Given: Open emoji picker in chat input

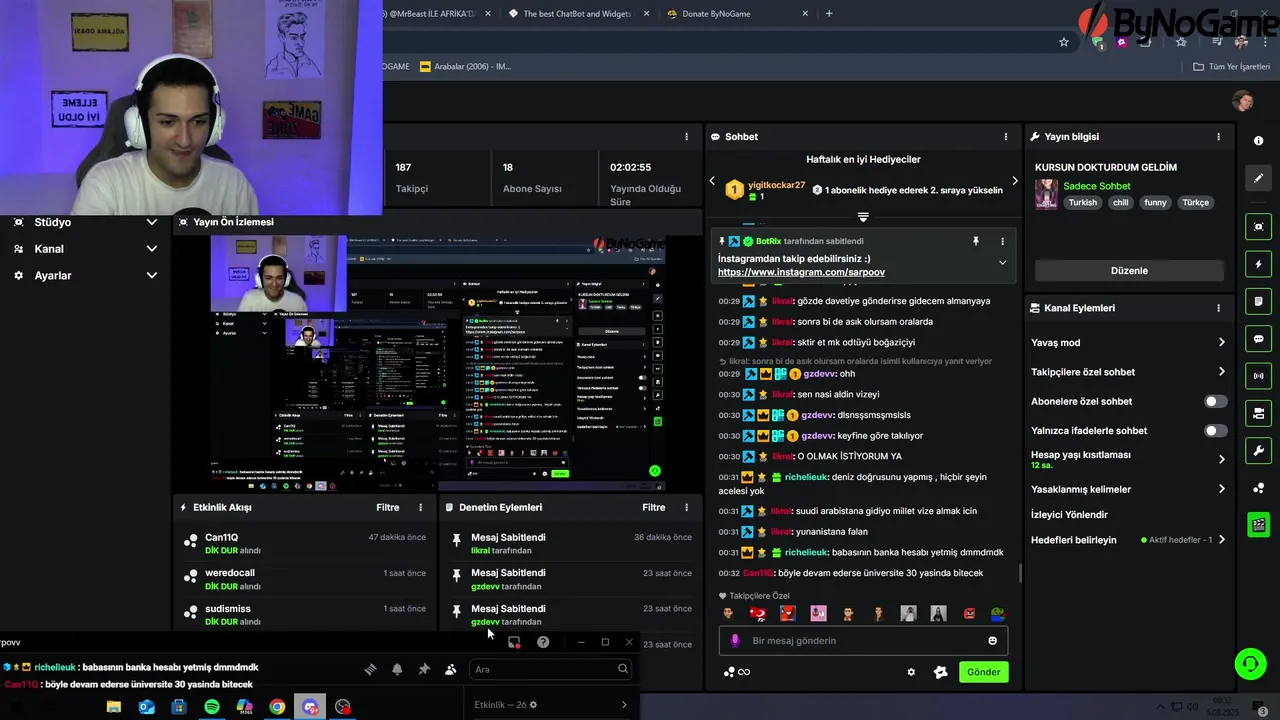Looking at the screenshot, I should 993,641.
